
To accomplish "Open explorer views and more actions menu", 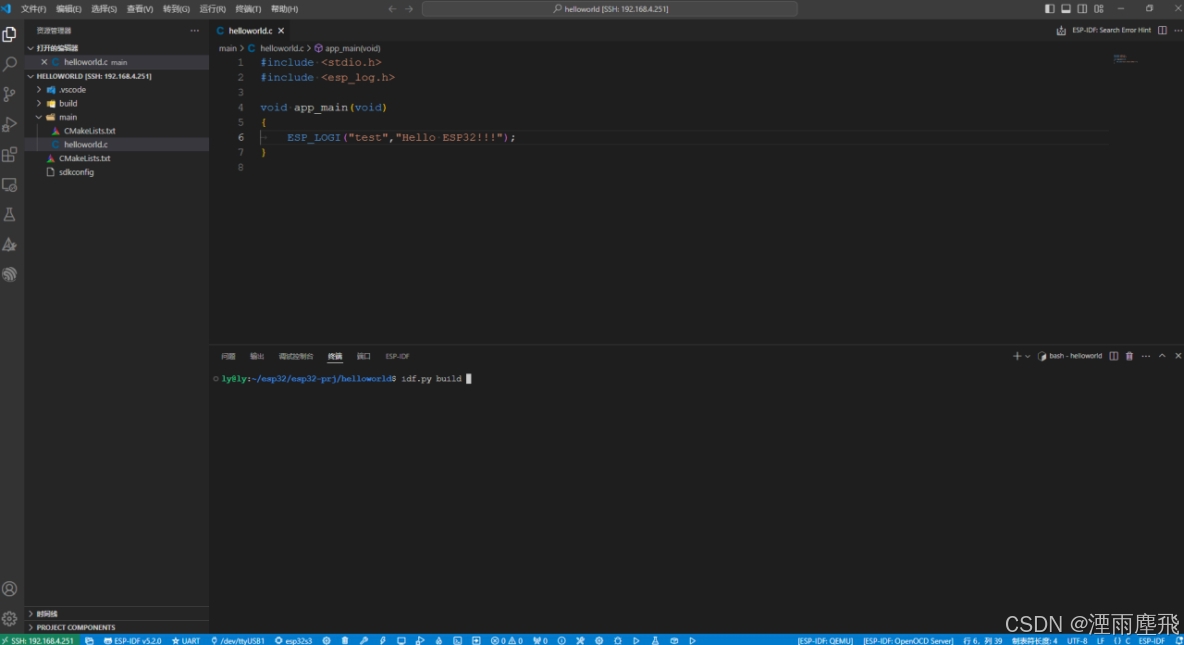I will tap(195, 31).
